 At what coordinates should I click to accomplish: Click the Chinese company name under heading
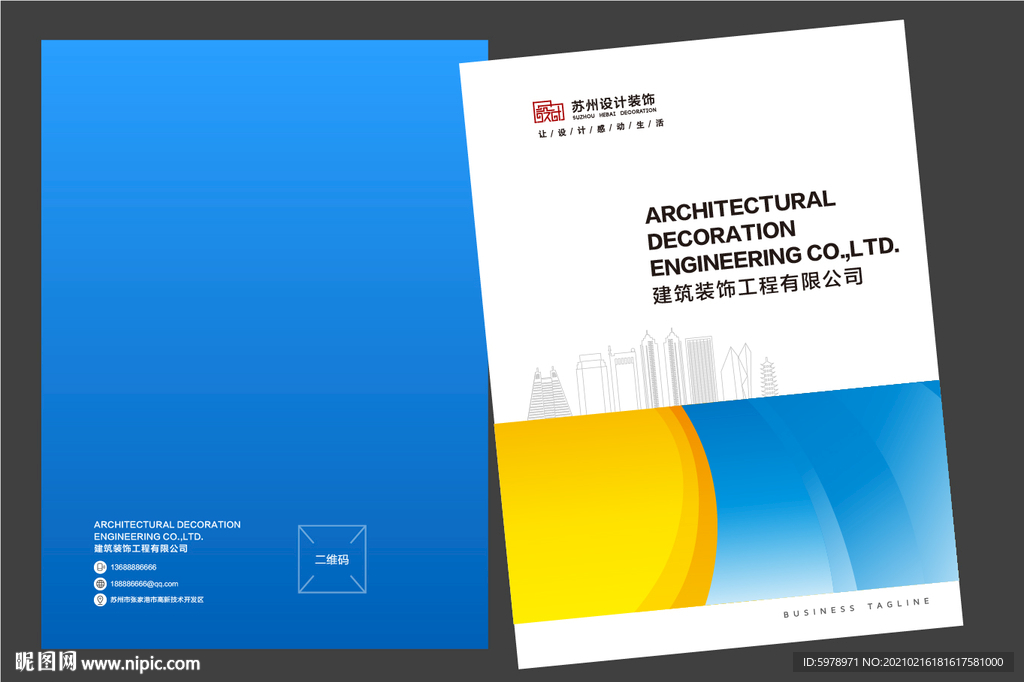coord(758,285)
